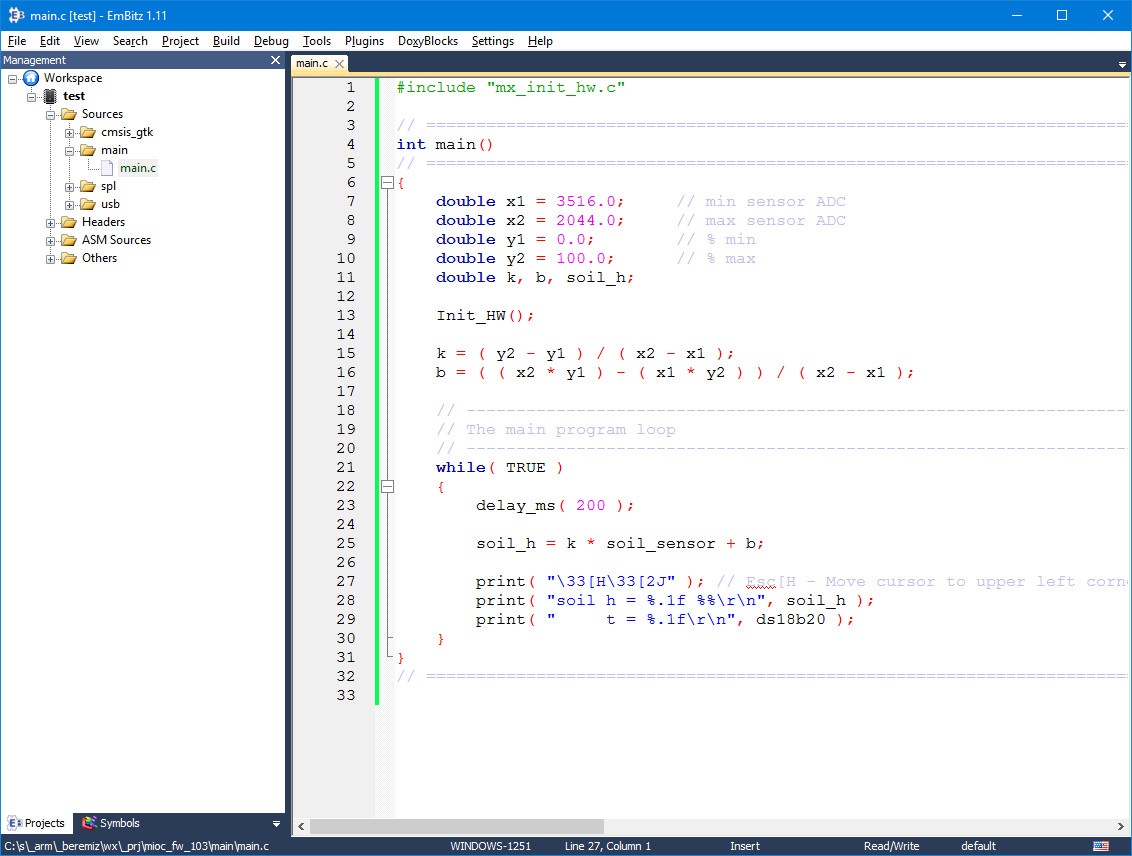Close the main.c editor tab
The image size is (1132, 856).
339,64
